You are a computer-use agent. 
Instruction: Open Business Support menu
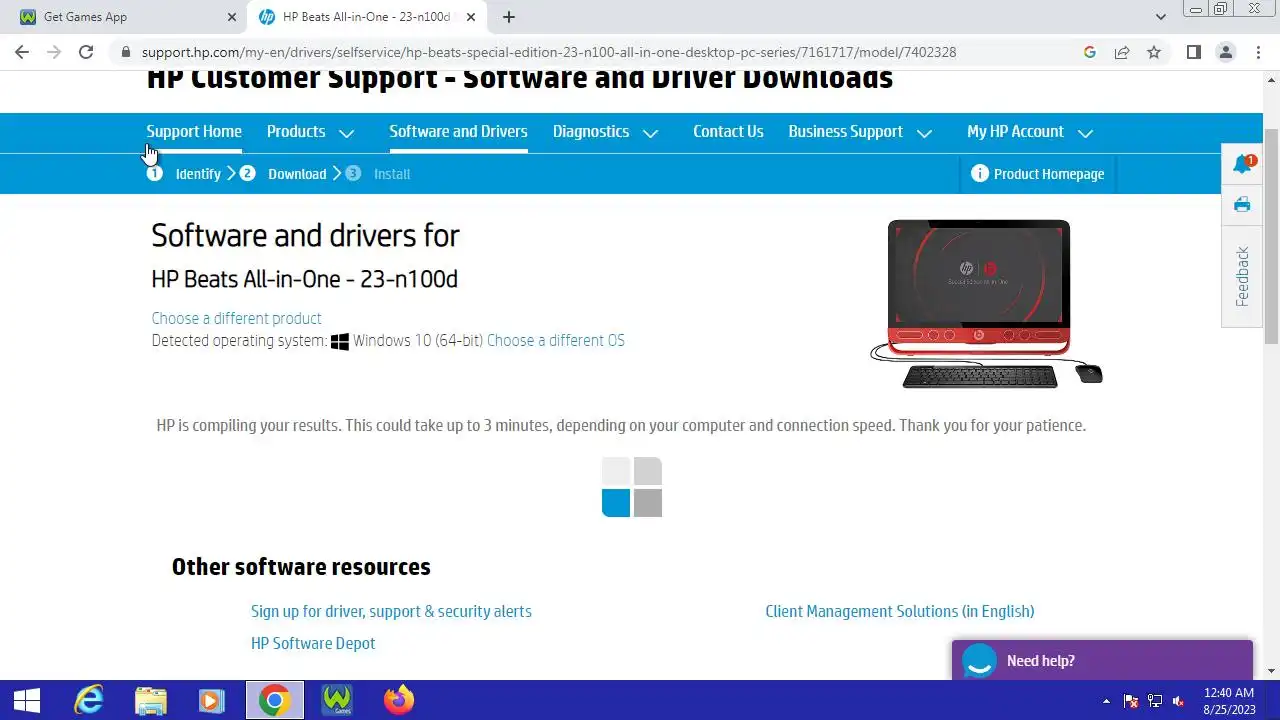coord(845,131)
